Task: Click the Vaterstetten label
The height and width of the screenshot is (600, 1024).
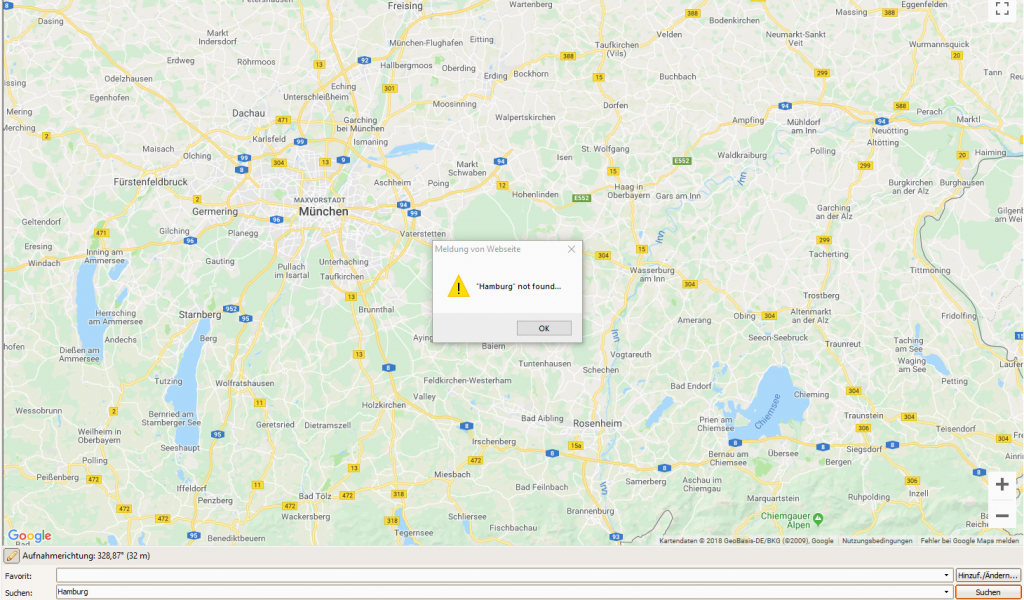Action: [423, 233]
